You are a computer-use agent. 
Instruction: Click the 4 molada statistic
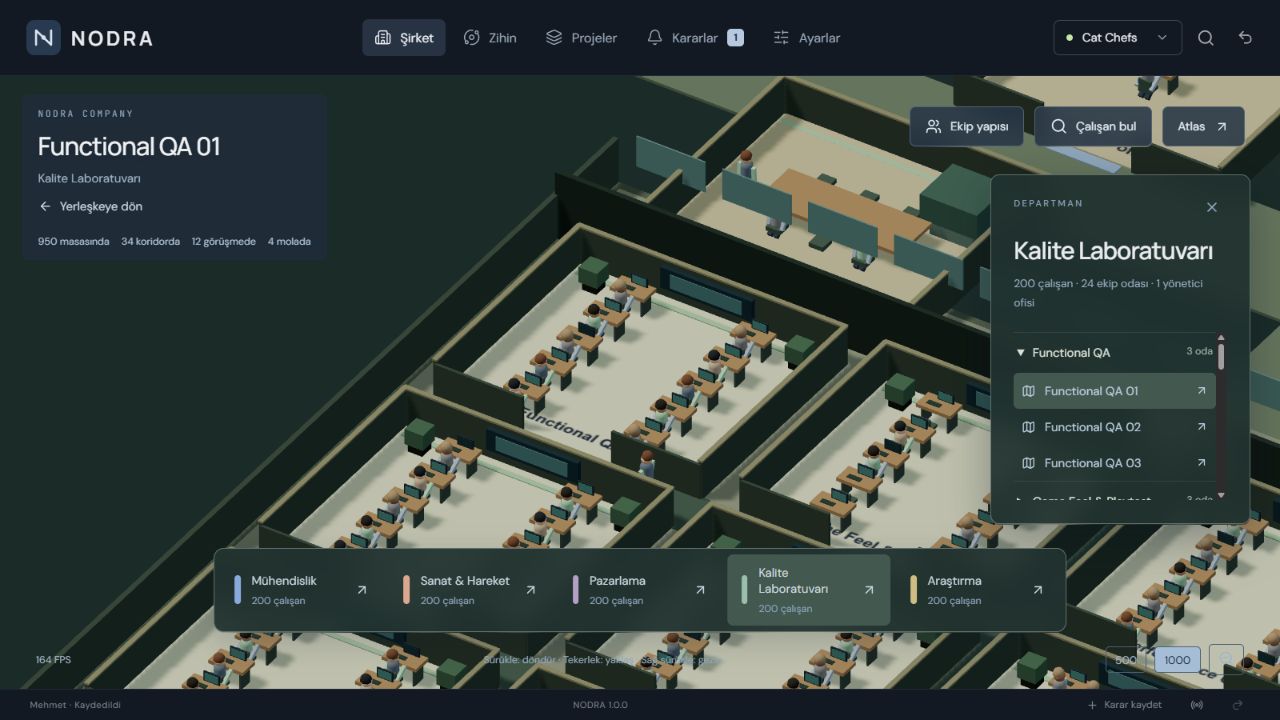(289, 241)
